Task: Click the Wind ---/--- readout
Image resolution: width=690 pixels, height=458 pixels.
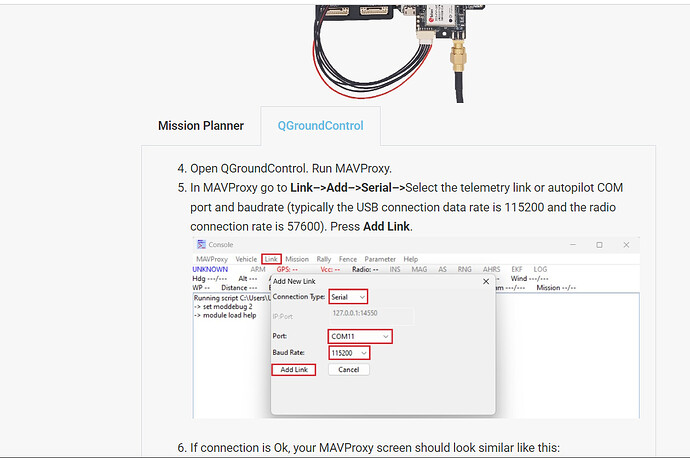Action: click(x=529, y=278)
